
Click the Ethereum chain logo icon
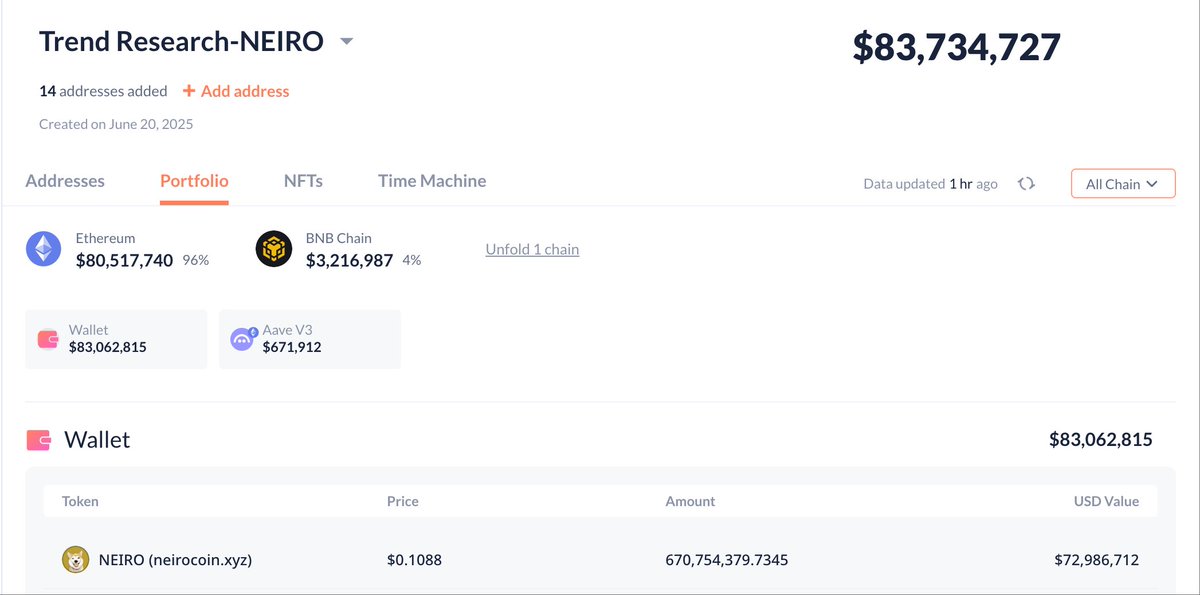point(43,249)
